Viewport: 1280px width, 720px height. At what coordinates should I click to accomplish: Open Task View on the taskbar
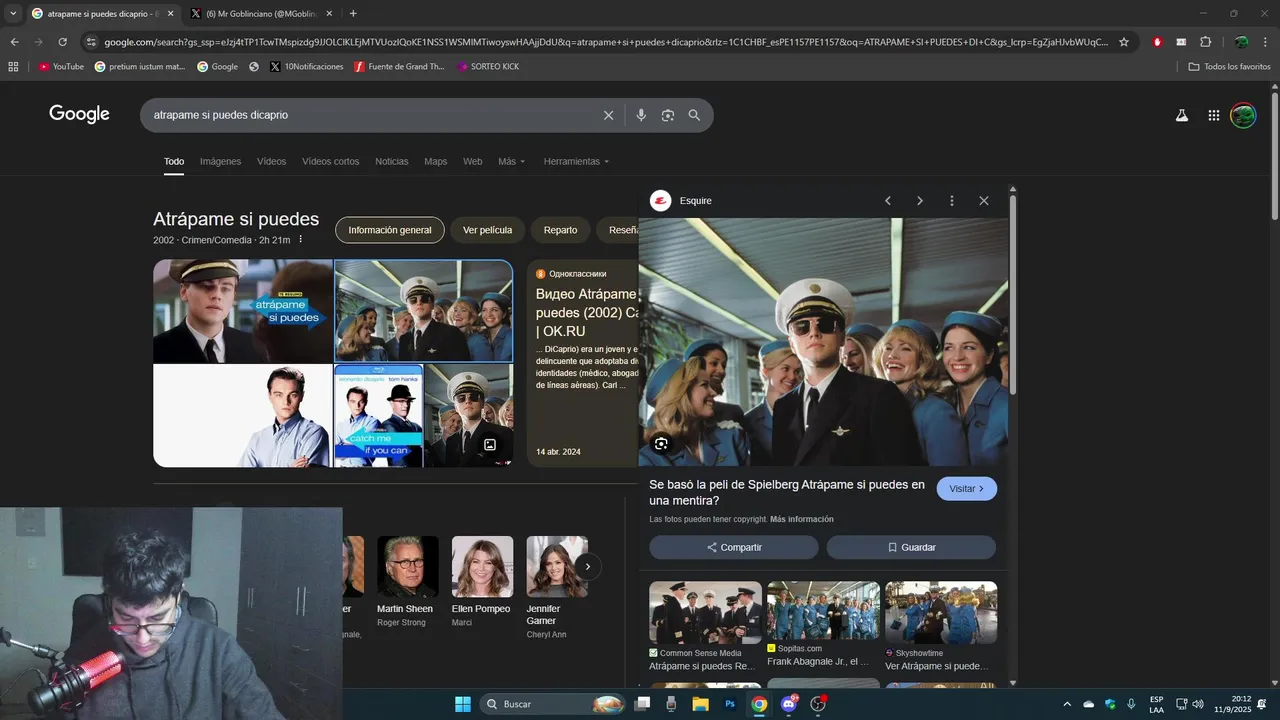coord(642,704)
